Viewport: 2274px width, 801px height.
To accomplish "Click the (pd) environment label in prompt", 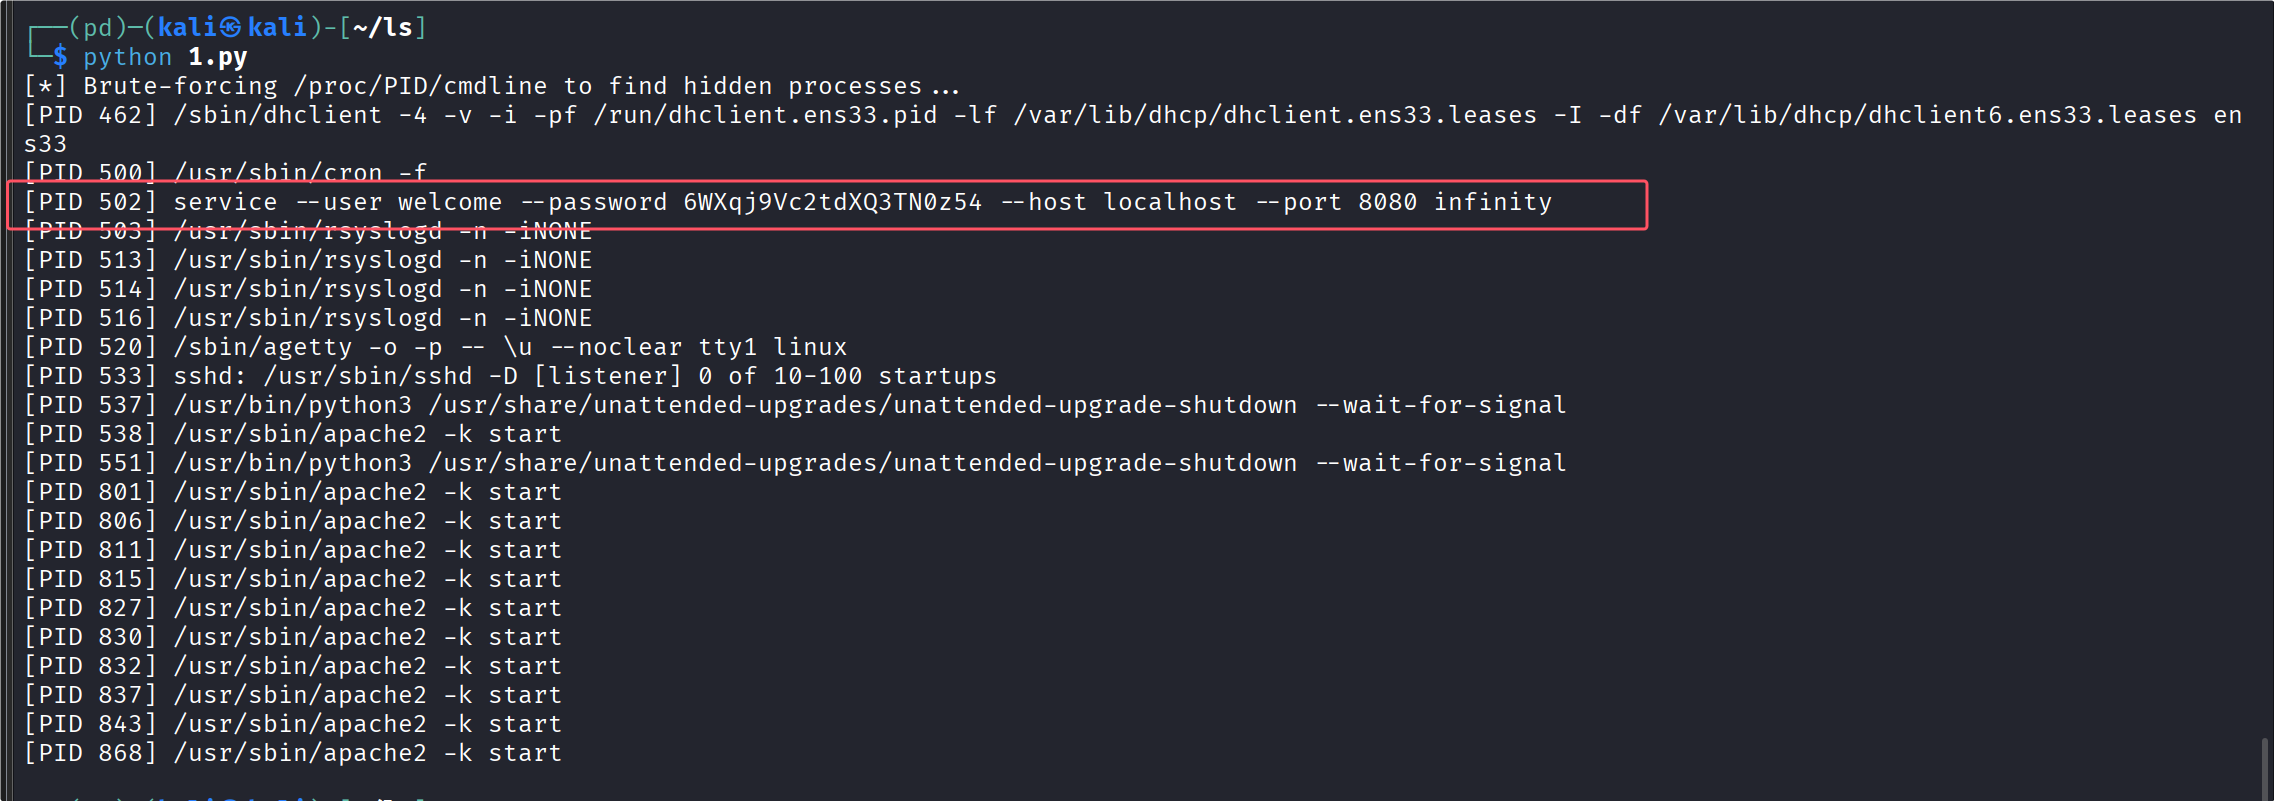I will click(98, 27).
